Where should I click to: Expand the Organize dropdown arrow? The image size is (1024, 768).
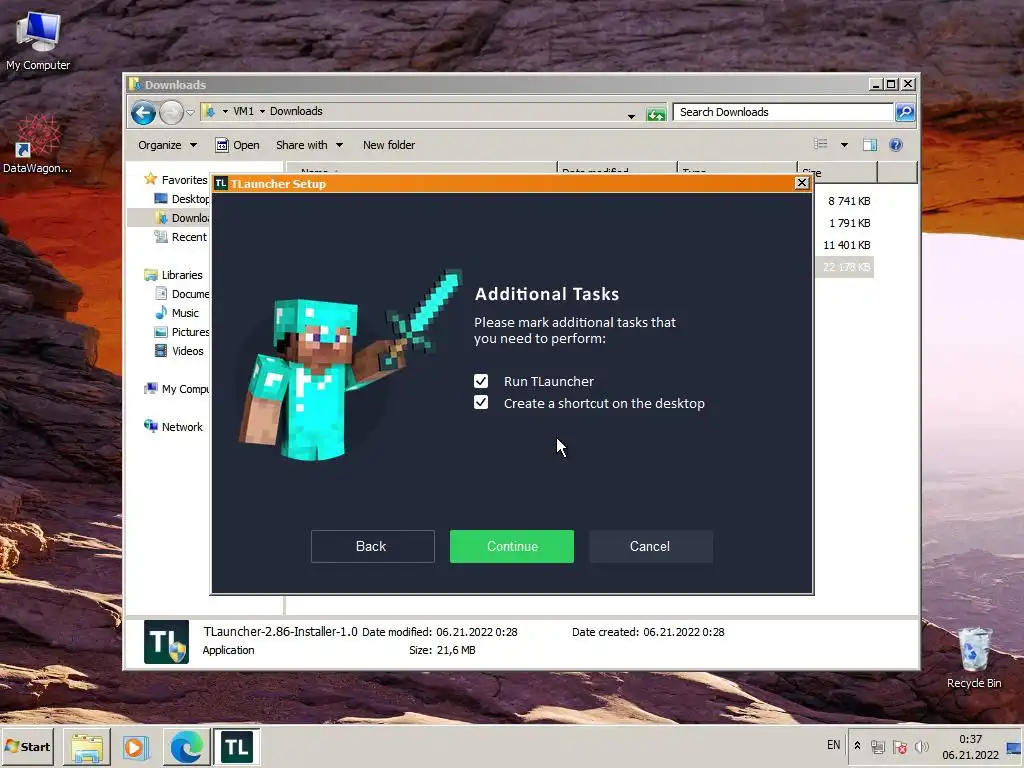193,145
